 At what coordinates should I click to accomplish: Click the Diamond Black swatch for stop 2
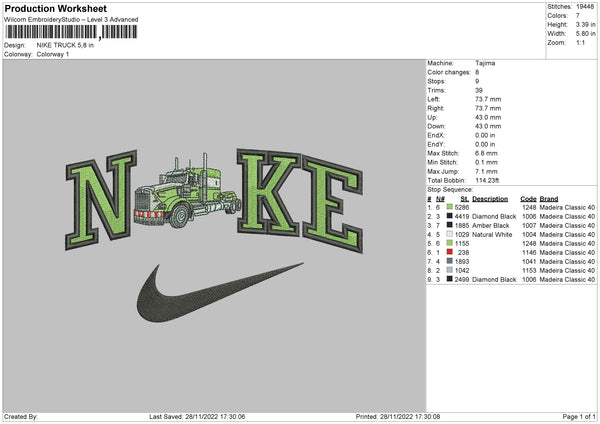[x=449, y=216]
